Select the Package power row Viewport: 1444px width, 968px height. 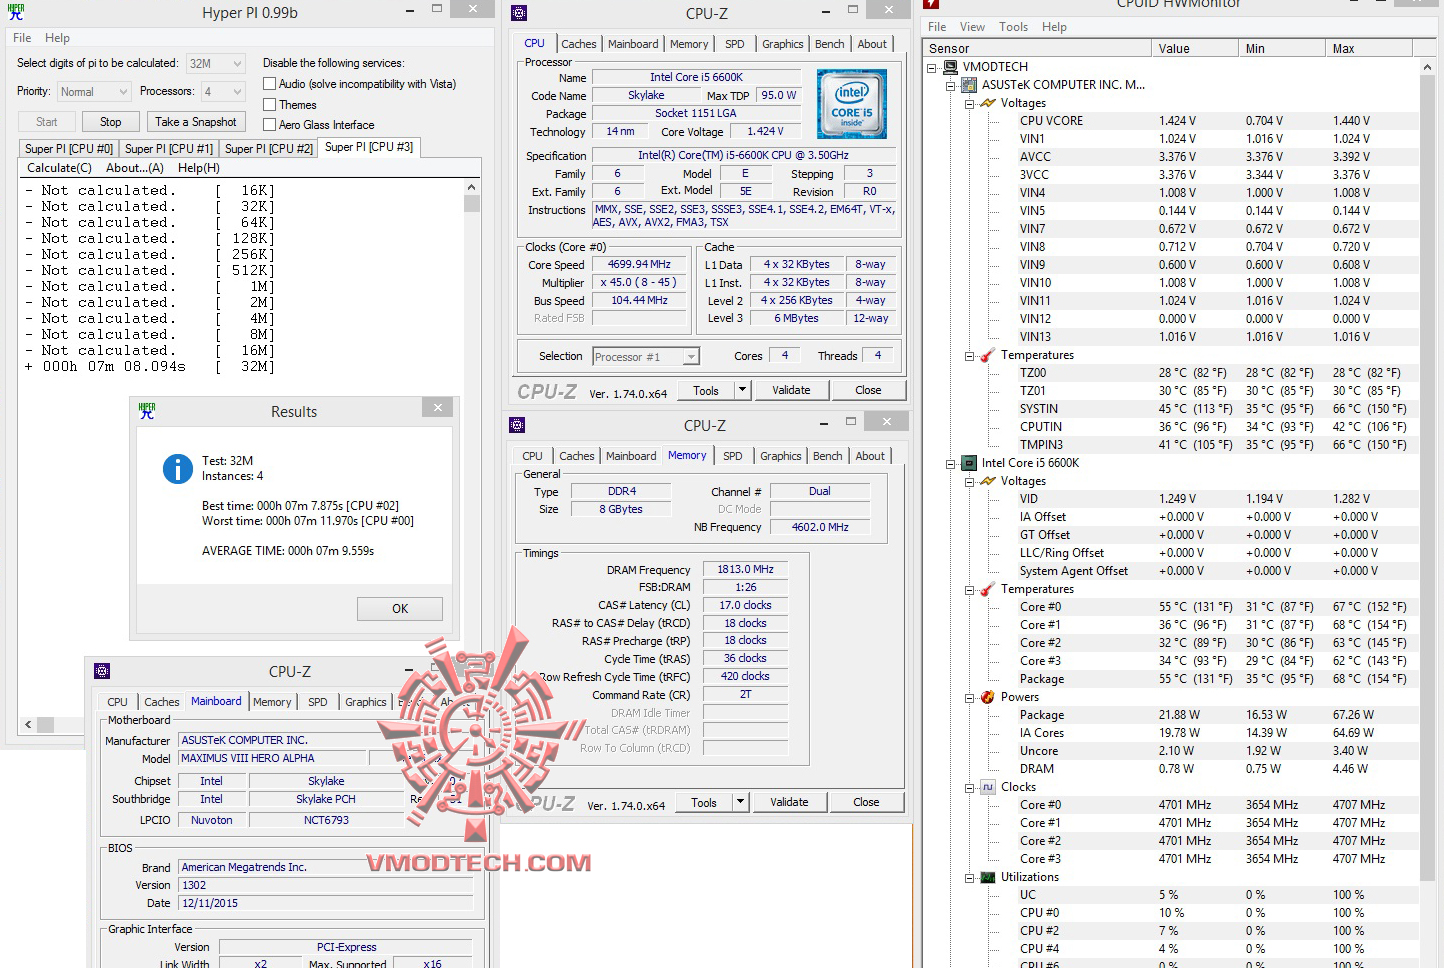point(1216,715)
